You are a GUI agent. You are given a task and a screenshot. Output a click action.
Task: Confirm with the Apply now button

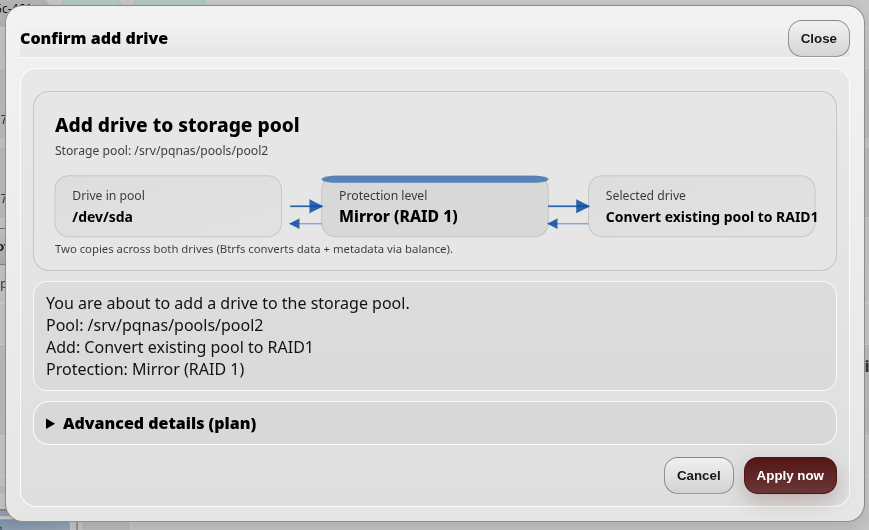pyautogui.click(x=790, y=476)
